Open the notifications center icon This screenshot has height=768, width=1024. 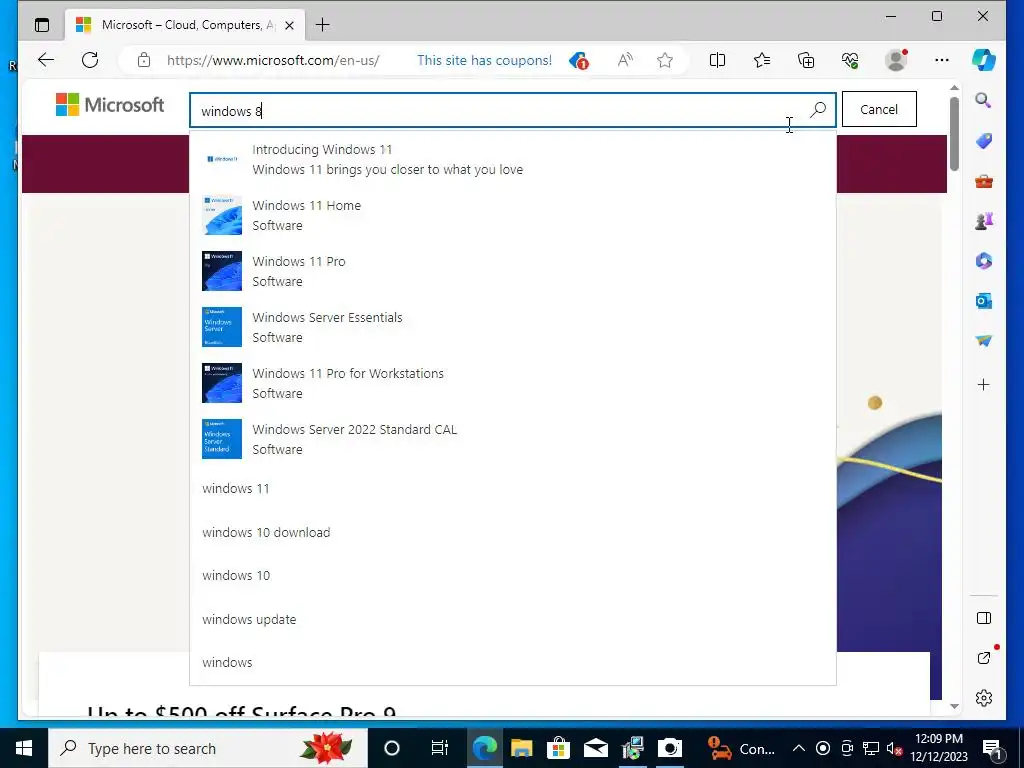point(992,748)
